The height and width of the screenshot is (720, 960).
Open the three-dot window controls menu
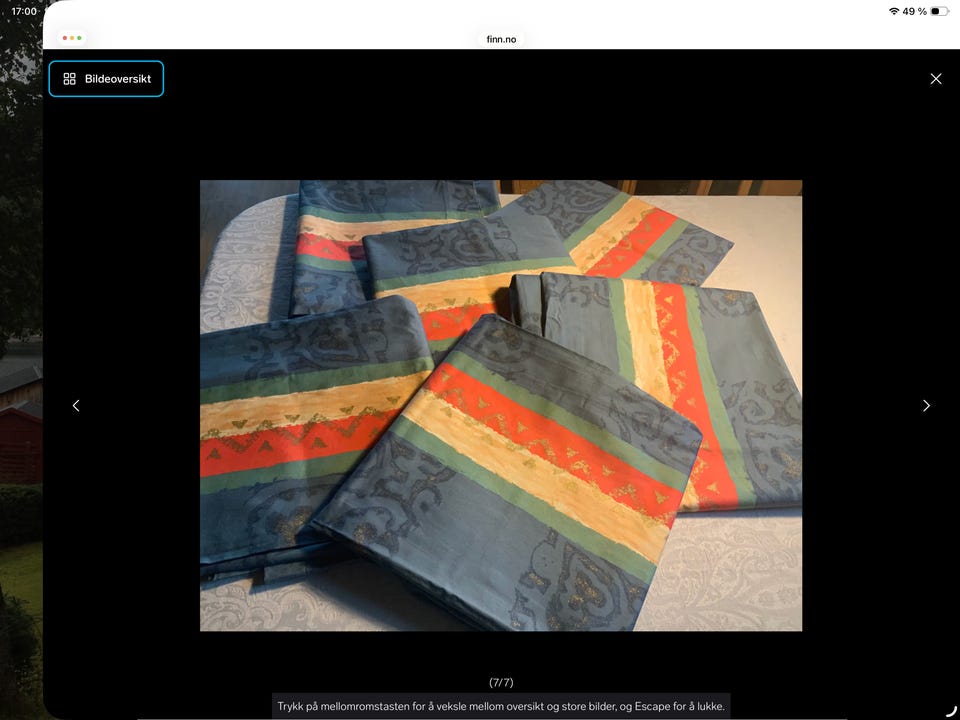72,38
